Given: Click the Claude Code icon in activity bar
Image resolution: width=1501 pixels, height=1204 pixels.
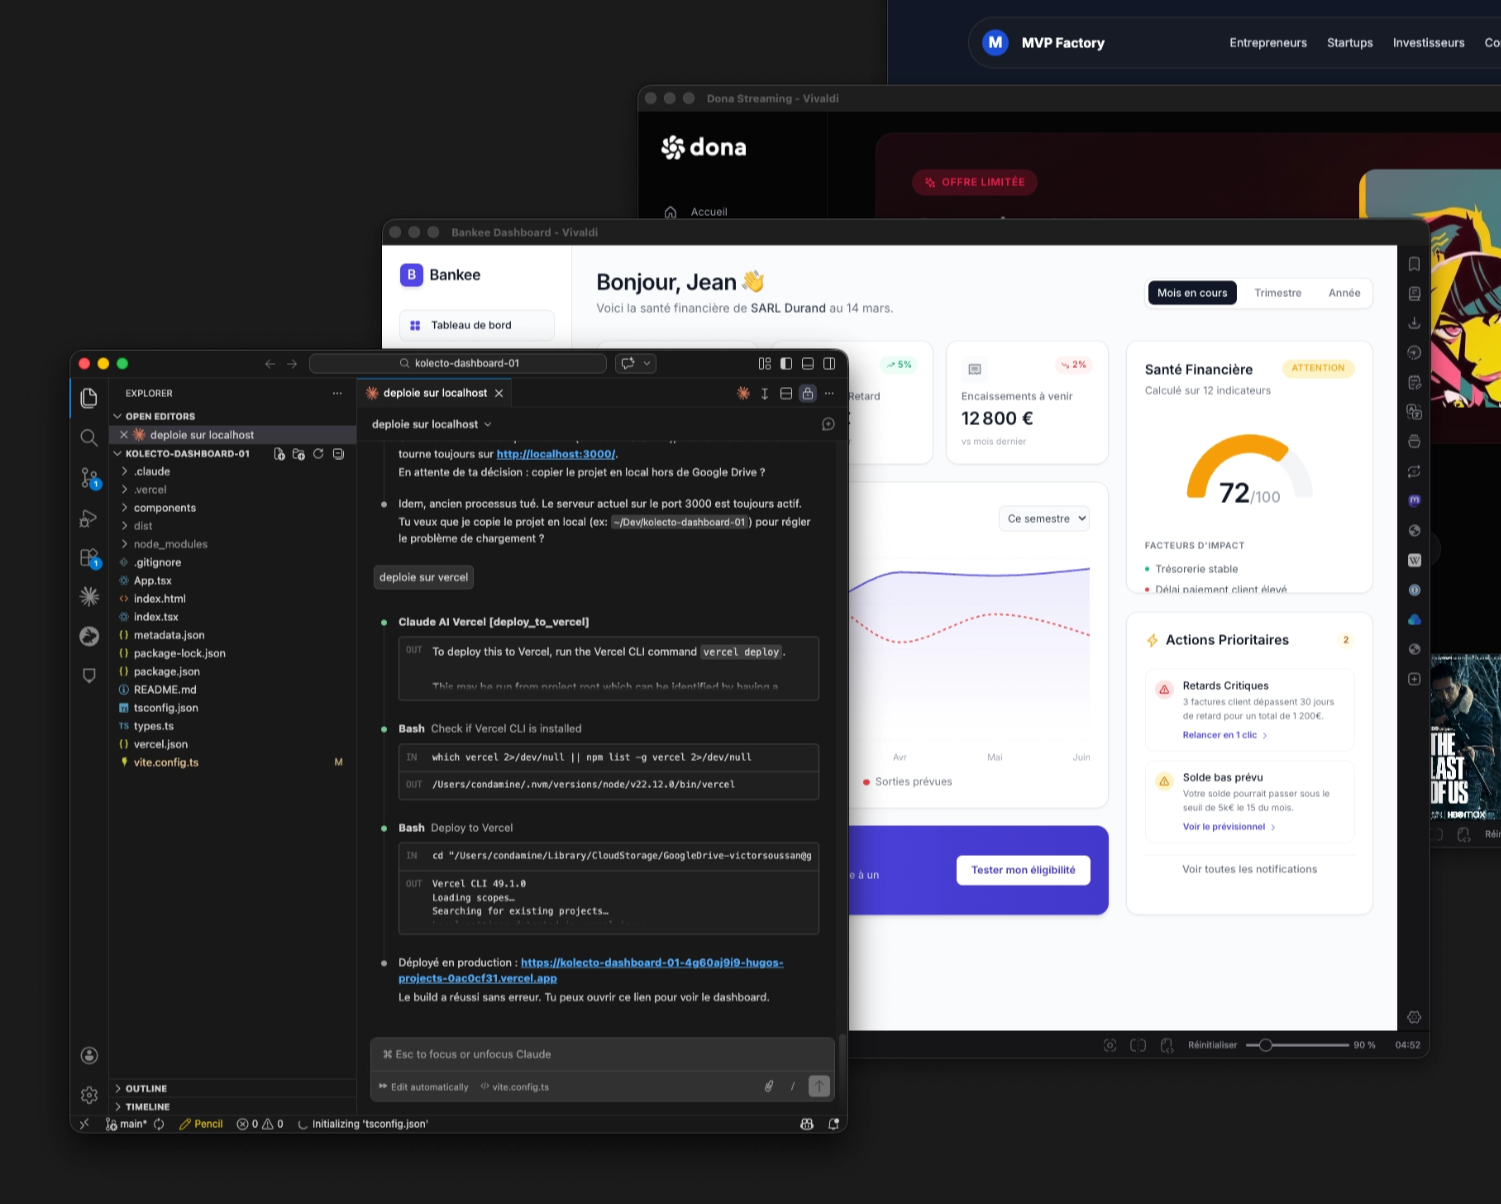Looking at the screenshot, I should (x=89, y=597).
